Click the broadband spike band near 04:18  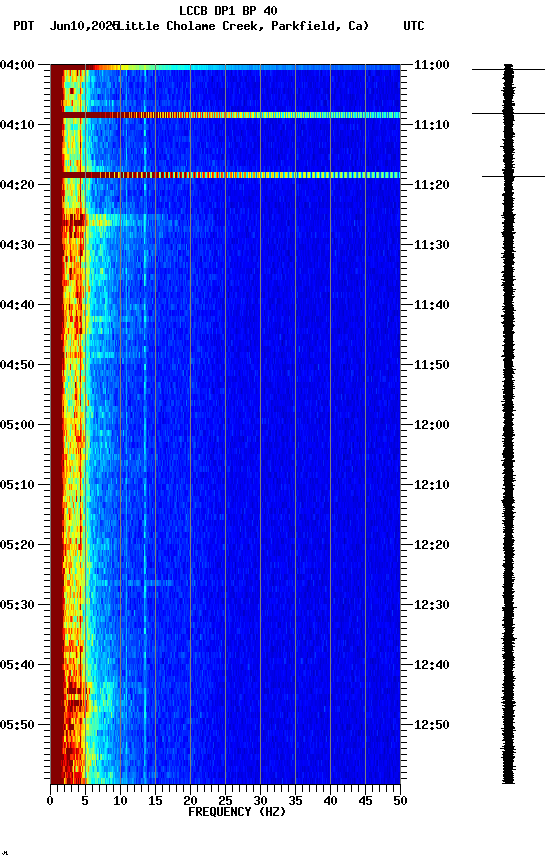225,175
